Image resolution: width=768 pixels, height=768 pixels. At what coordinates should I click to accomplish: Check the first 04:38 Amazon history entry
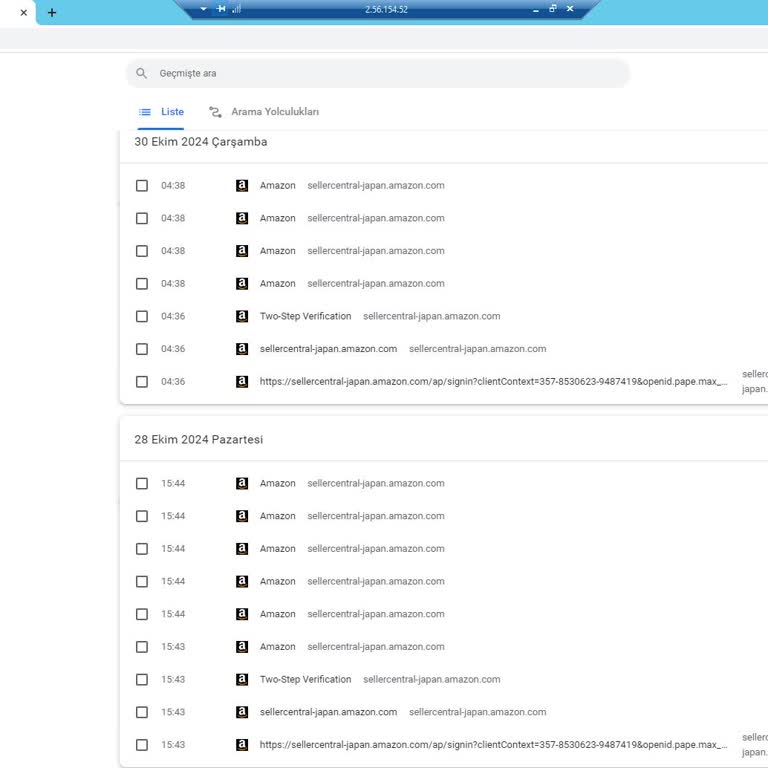(142, 186)
